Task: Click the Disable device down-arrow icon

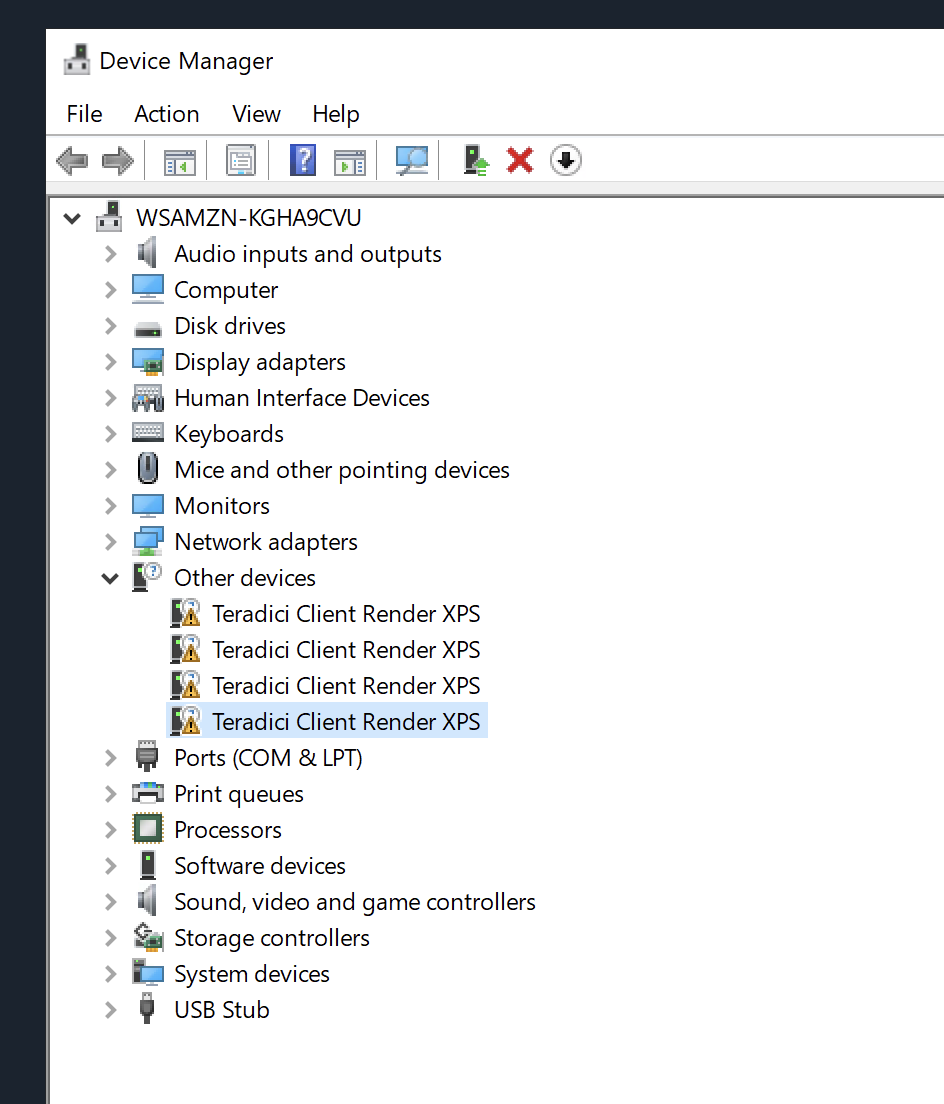Action: [566, 160]
